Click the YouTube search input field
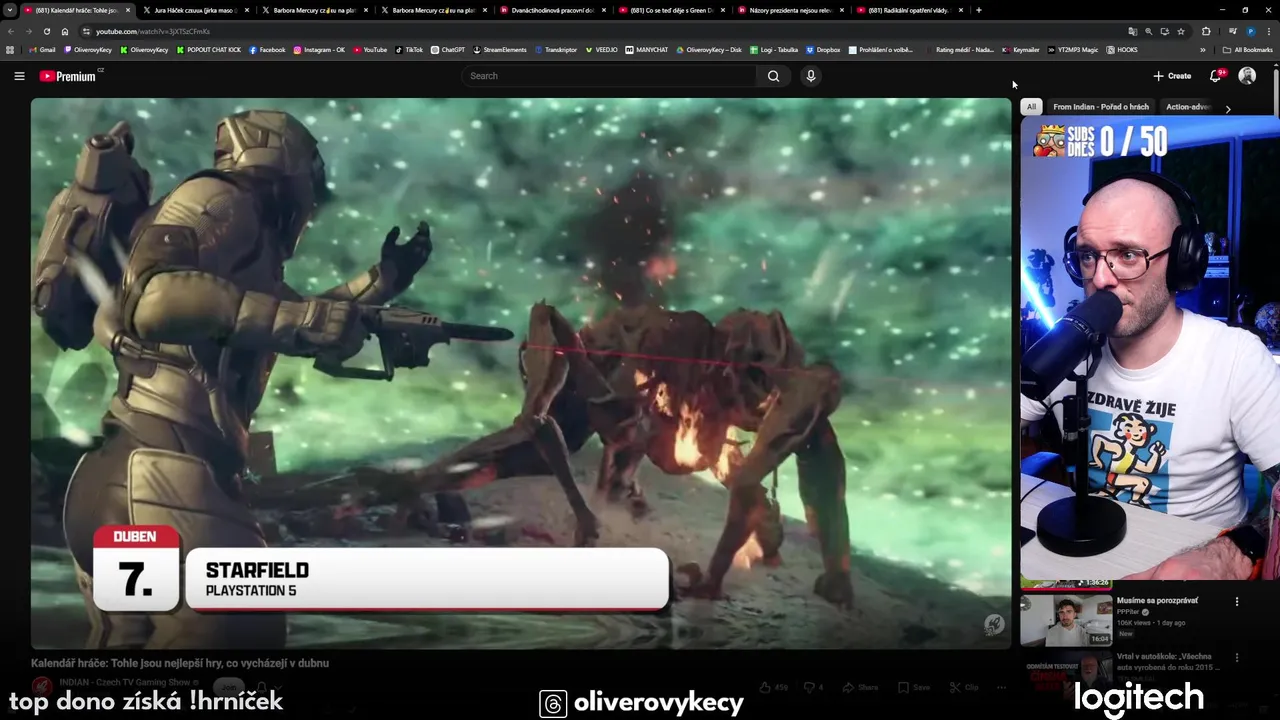Viewport: 1280px width, 720px height. coord(609,76)
